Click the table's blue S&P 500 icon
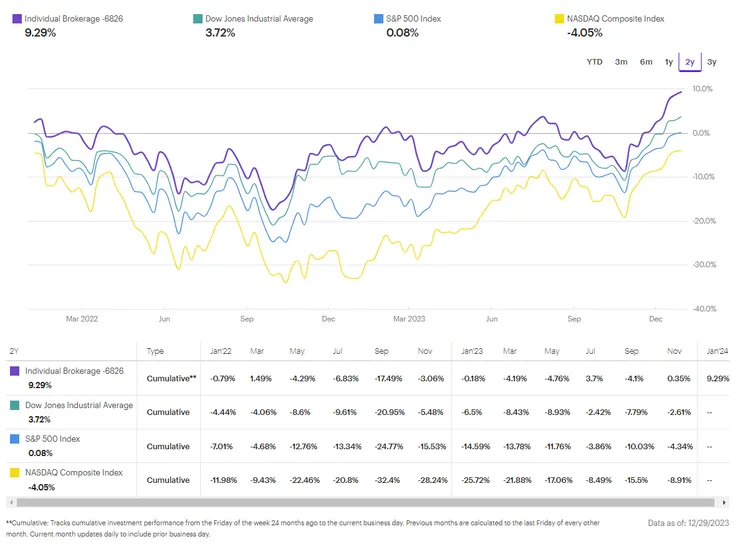The width and height of the screenshot is (740, 545). (x=15, y=439)
